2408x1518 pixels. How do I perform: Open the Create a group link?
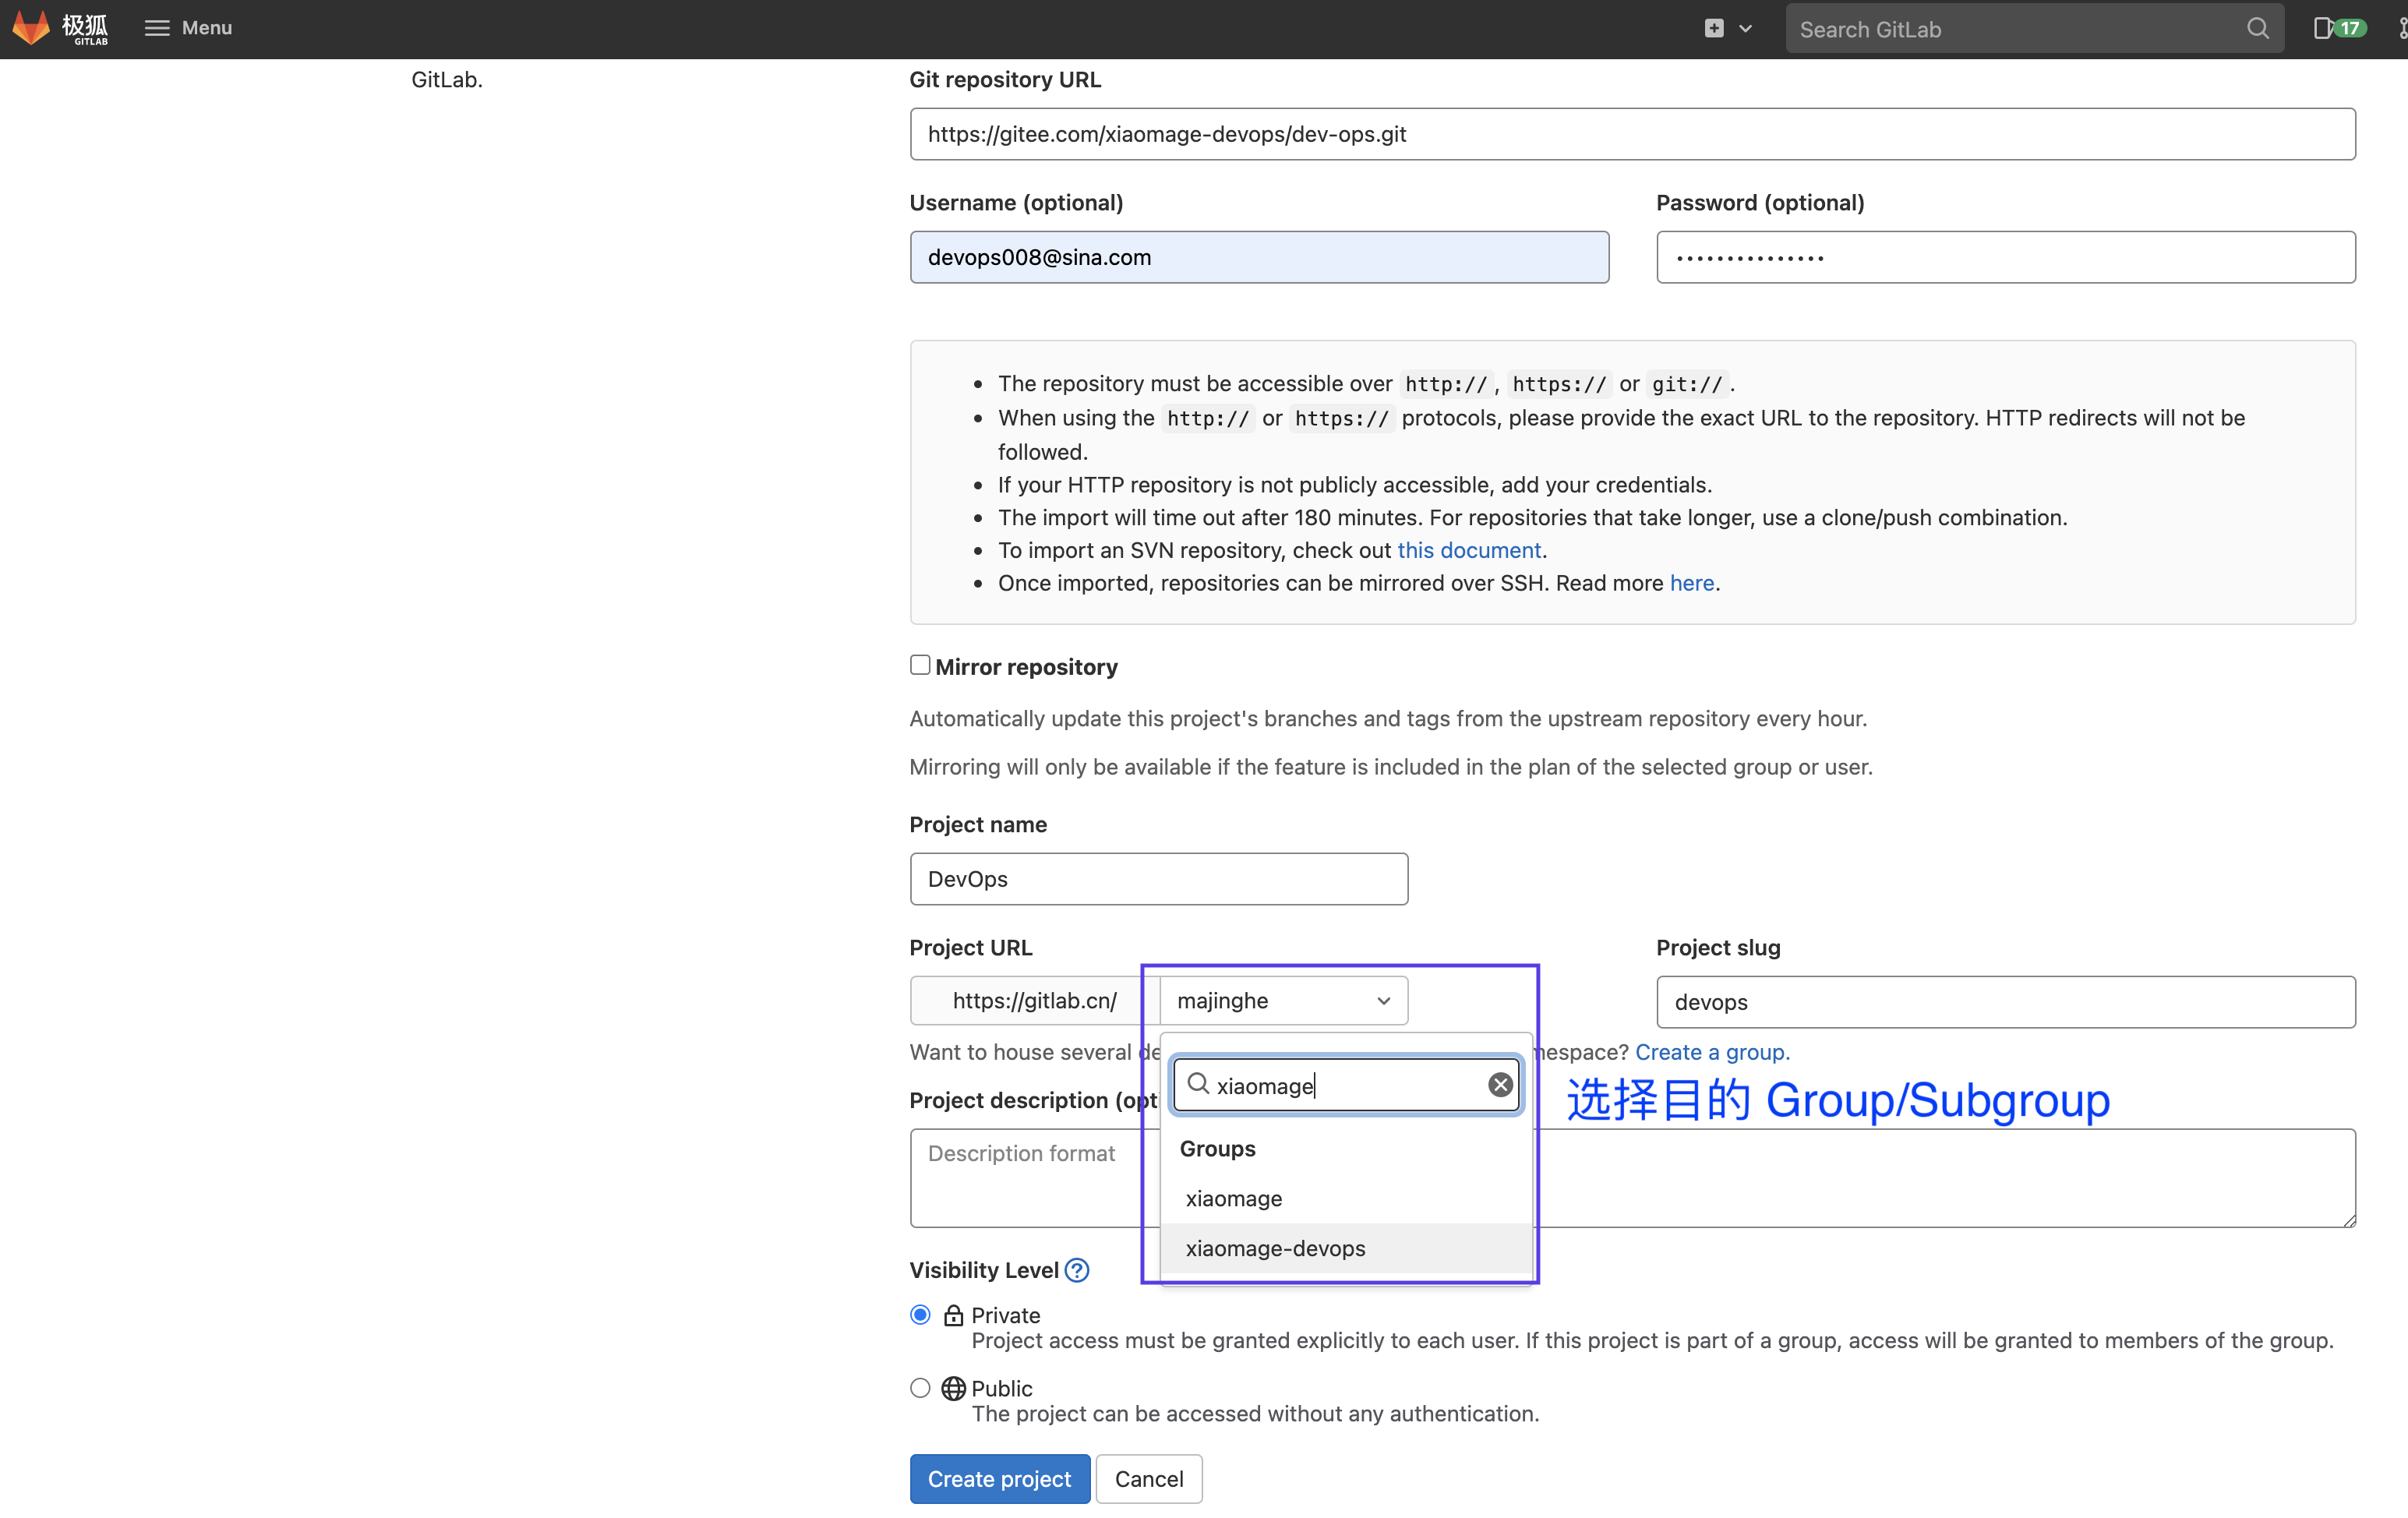point(1711,1051)
